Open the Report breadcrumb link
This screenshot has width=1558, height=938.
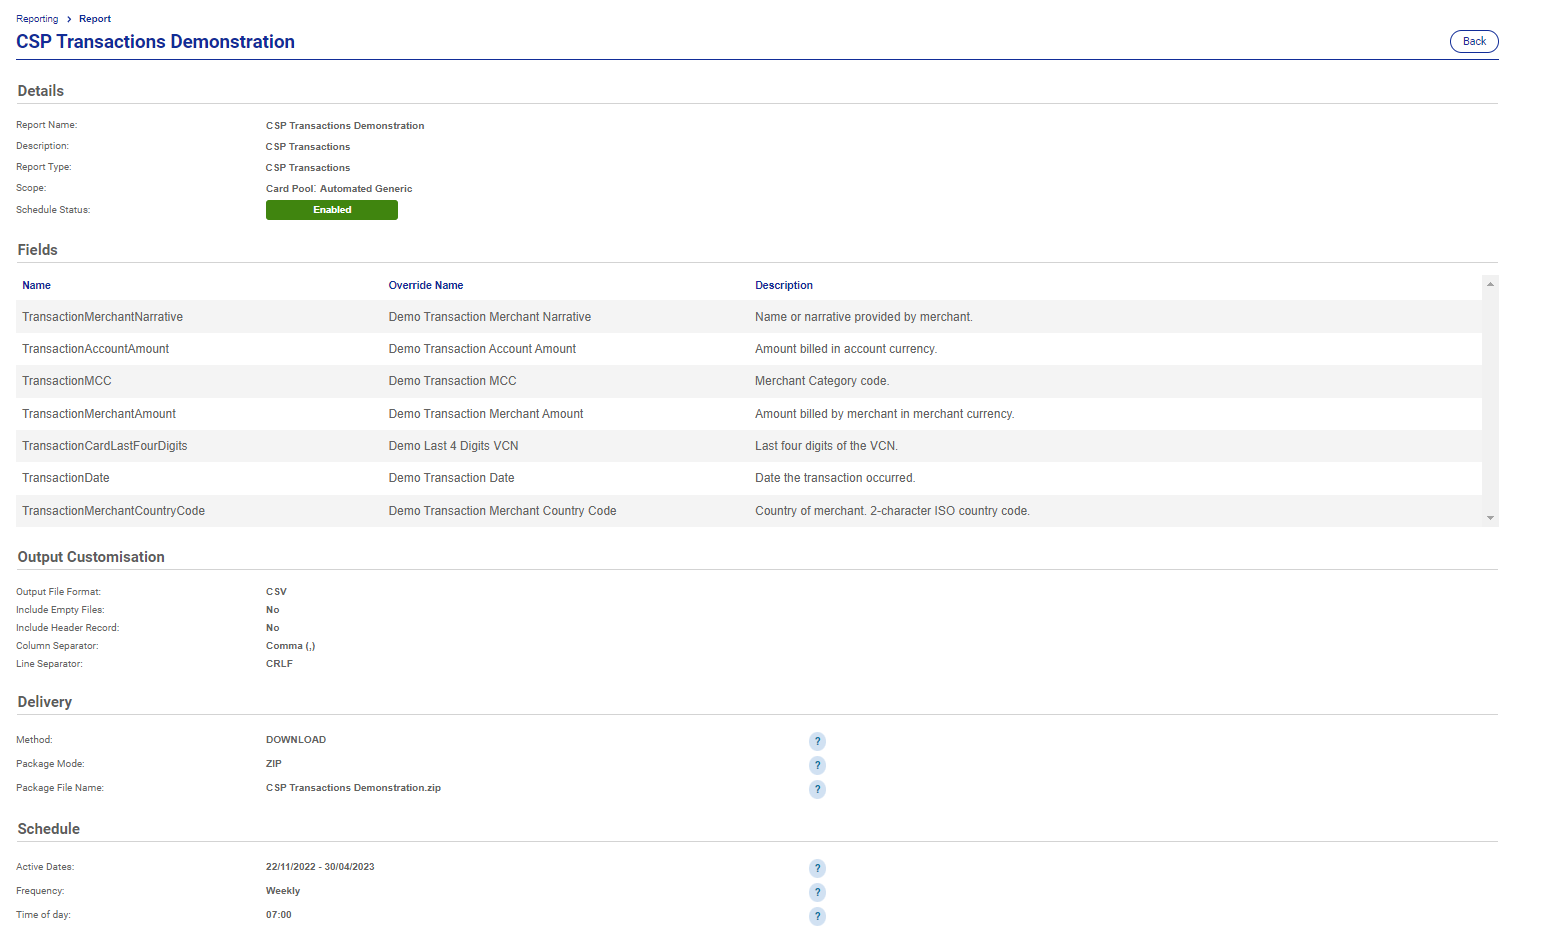click(95, 19)
